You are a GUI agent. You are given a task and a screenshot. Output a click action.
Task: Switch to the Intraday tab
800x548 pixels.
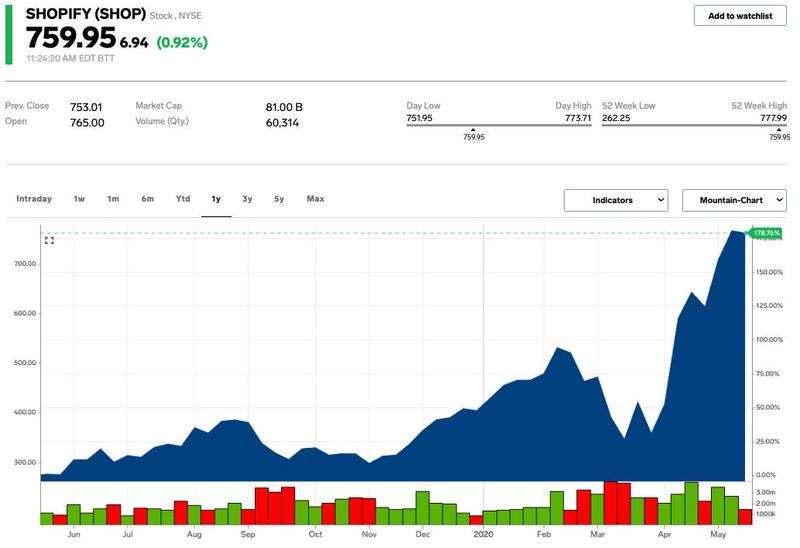click(x=34, y=199)
